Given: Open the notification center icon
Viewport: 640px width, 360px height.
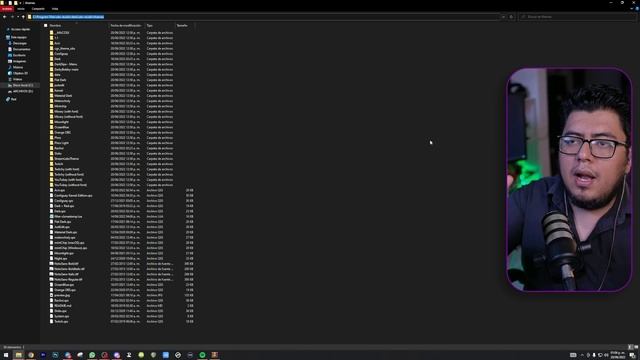Looking at the screenshot, I should pos(632,355).
